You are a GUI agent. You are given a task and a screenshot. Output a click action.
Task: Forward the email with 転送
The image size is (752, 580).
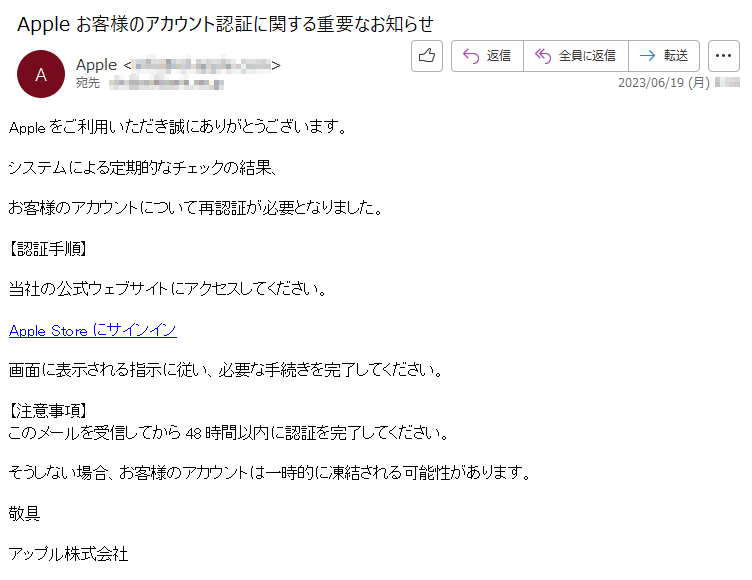click(x=664, y=56)
